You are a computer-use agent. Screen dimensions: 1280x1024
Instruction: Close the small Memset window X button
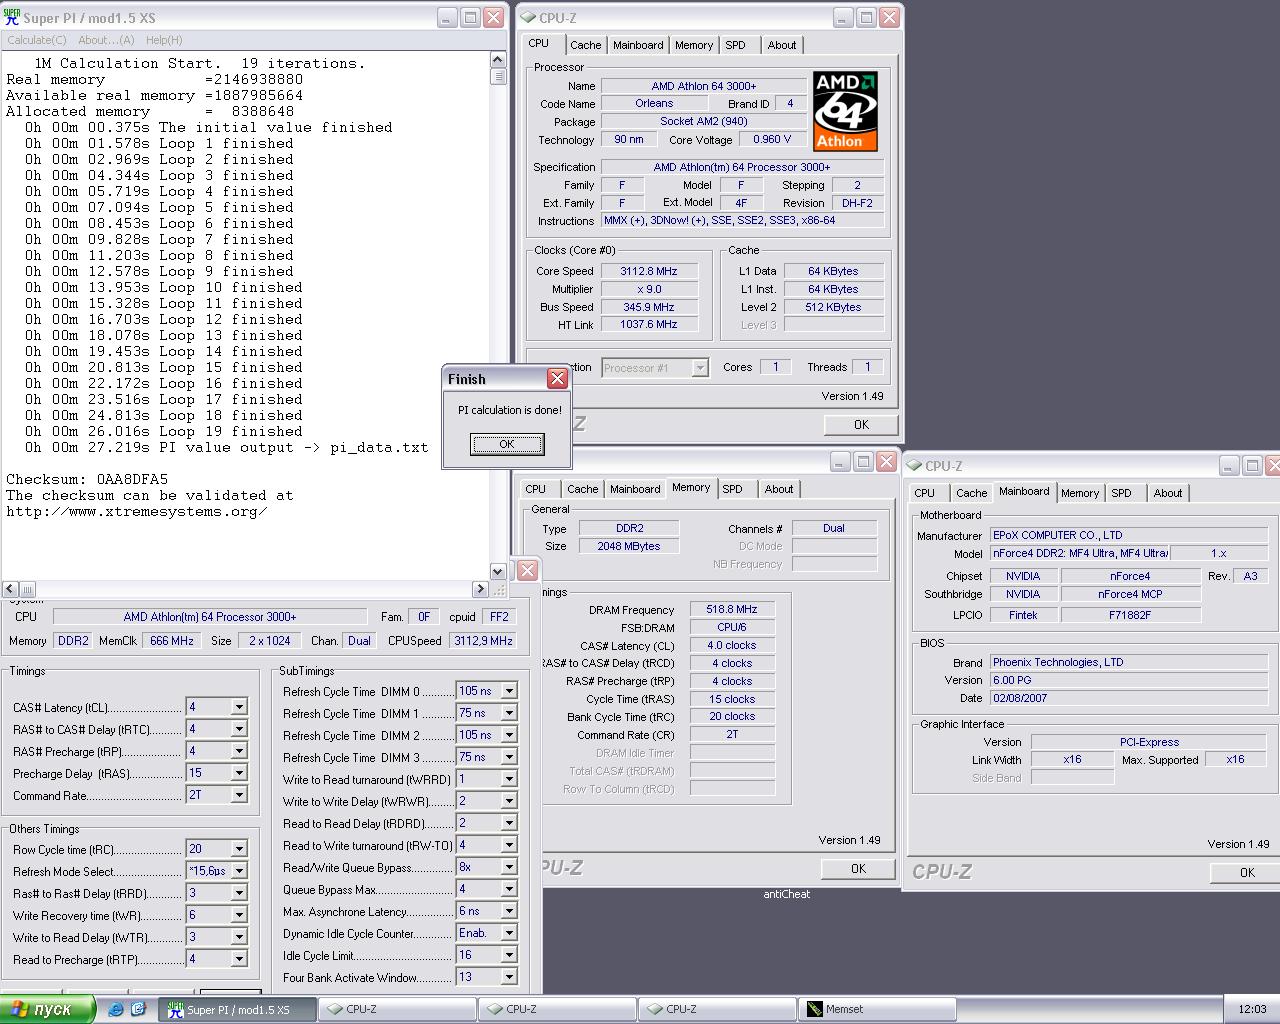[528, 570]
